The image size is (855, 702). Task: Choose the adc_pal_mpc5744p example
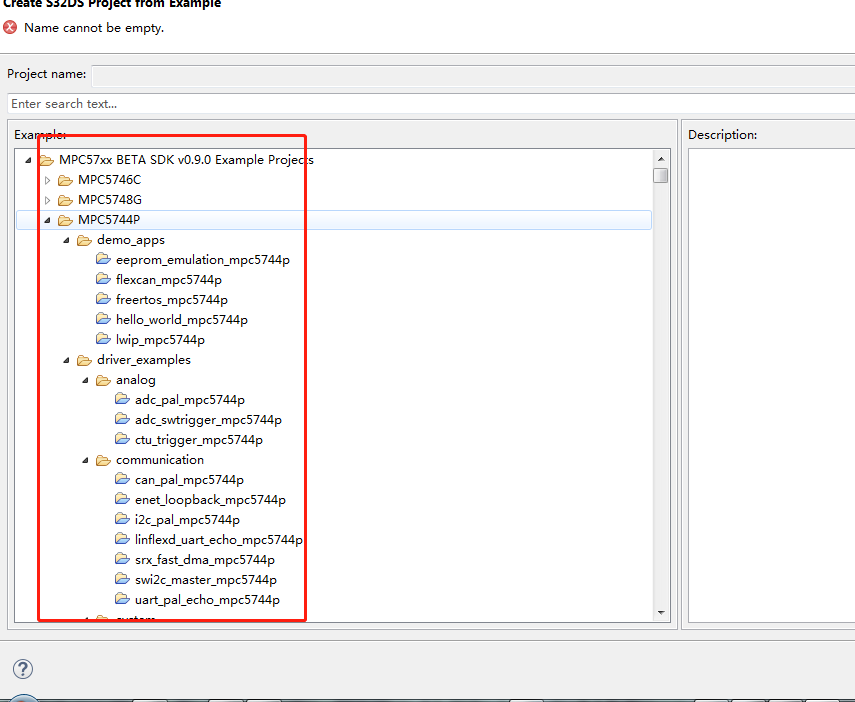[x=190, y=400]
